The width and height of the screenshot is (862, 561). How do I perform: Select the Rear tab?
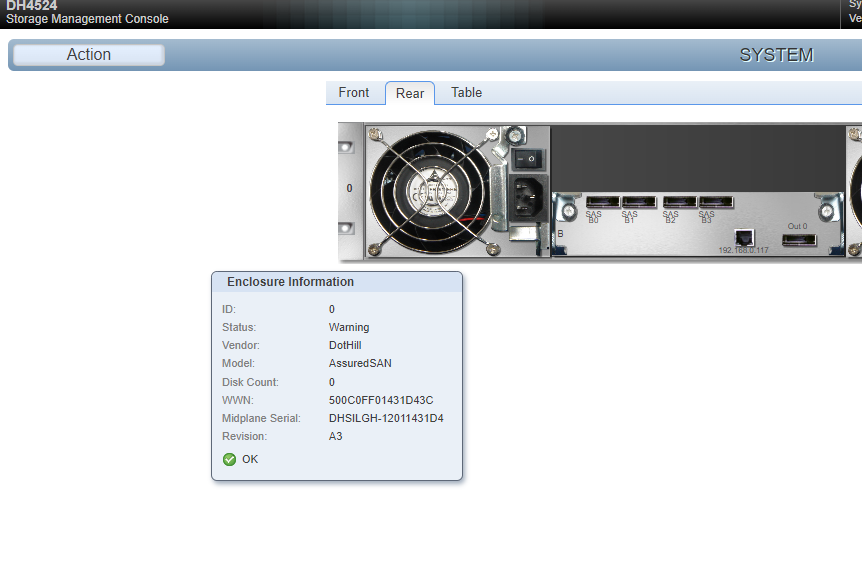pos(410,93)
